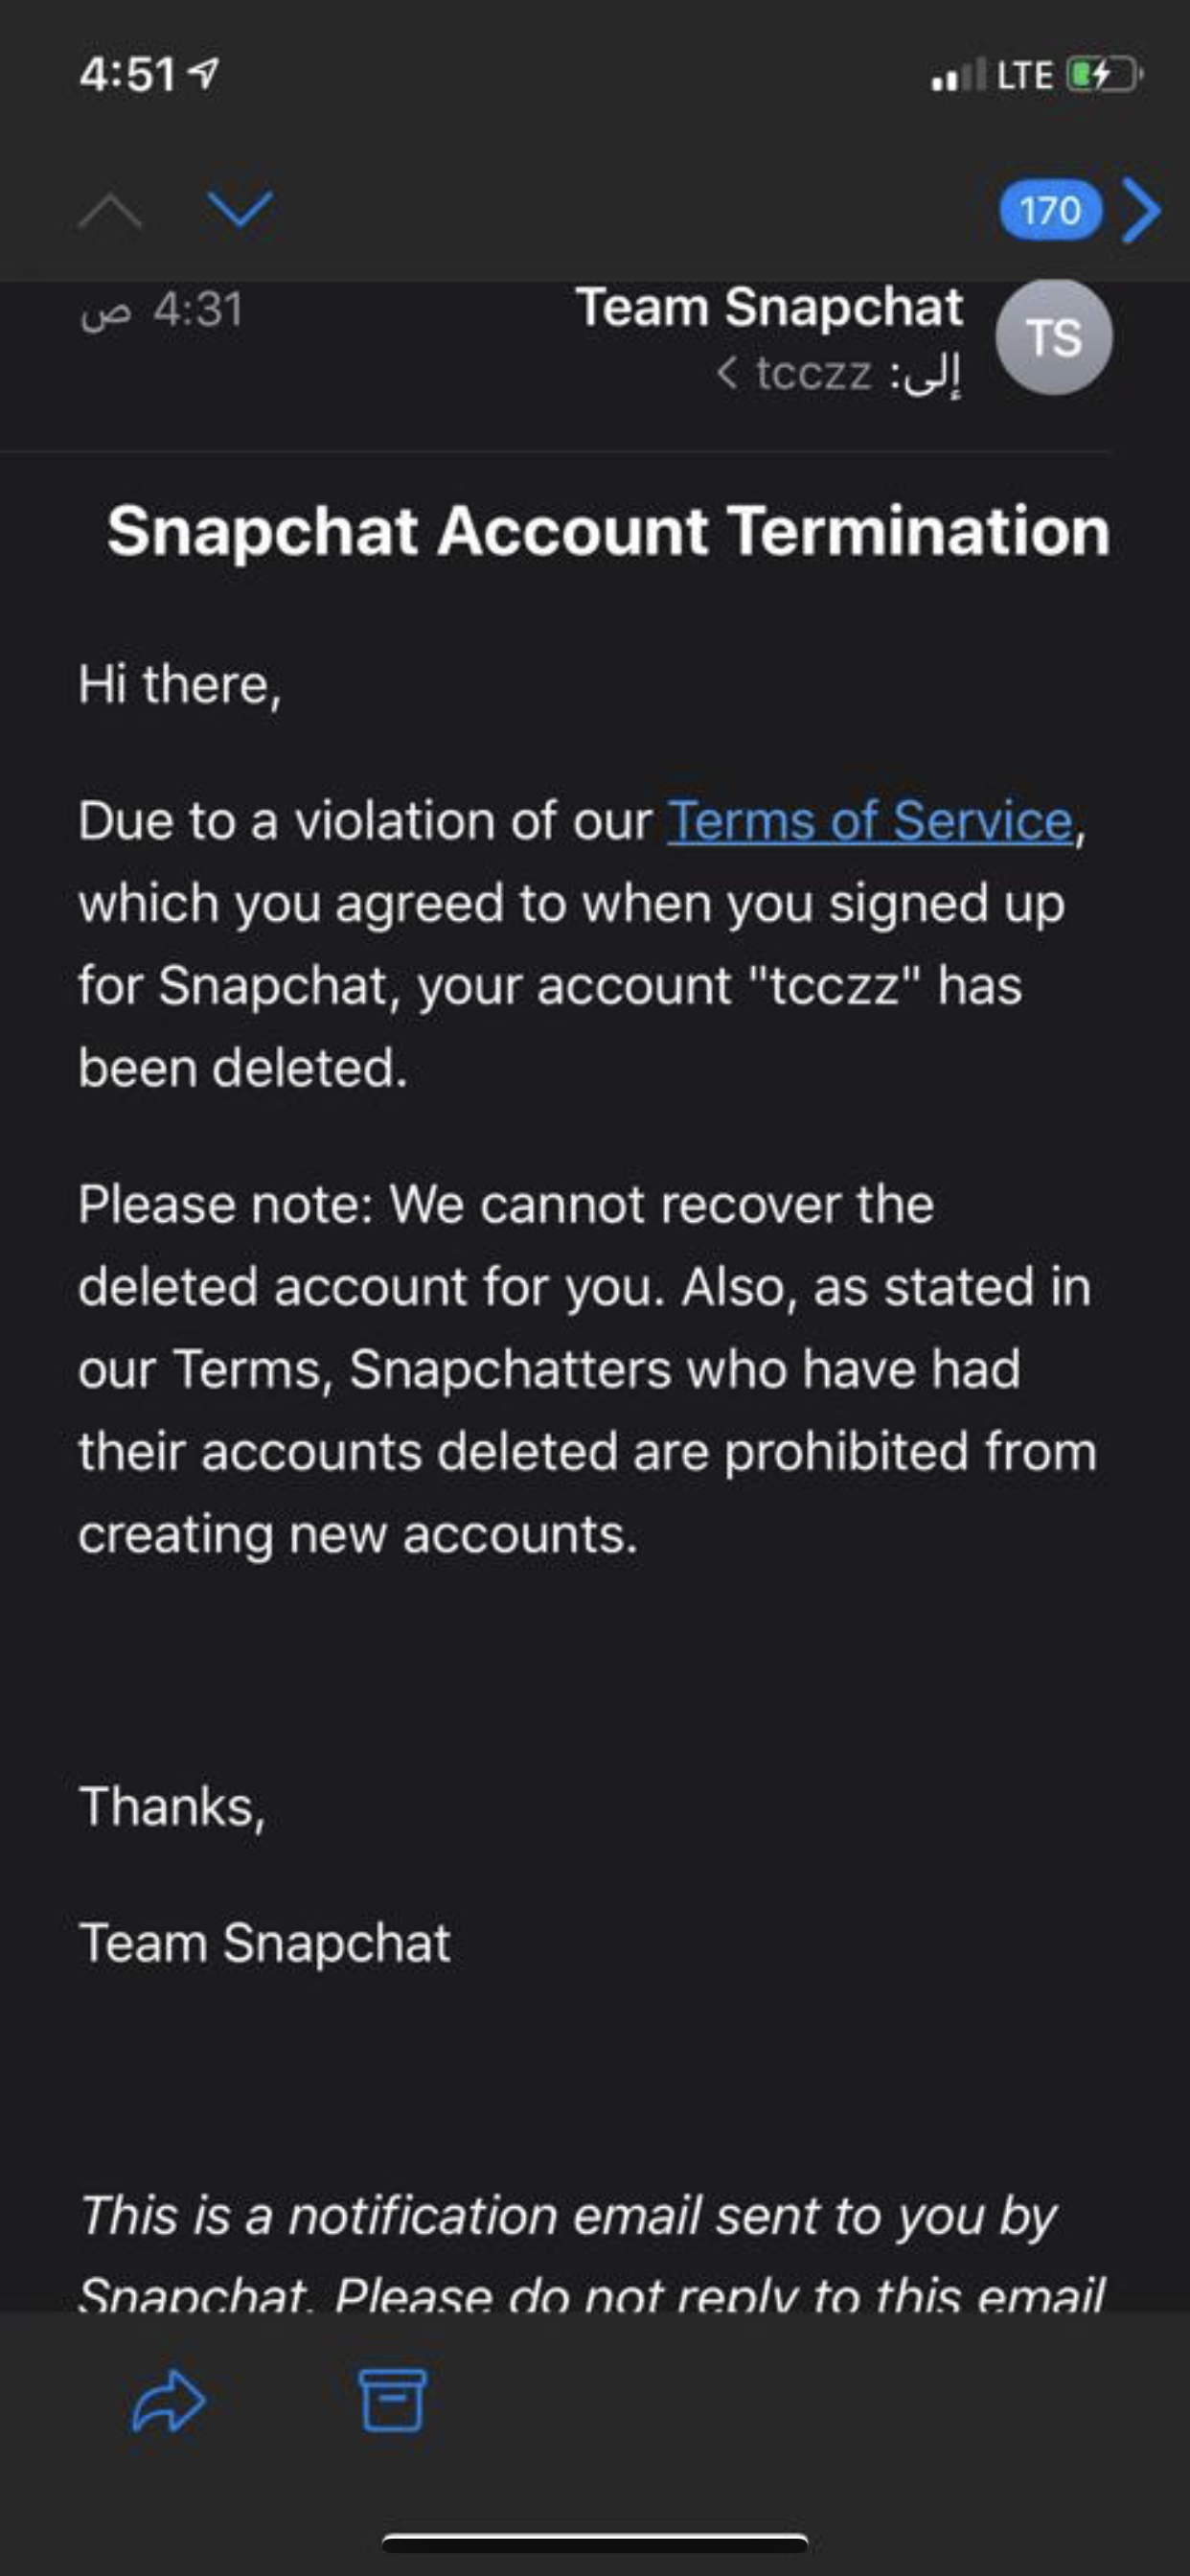
Task: Go to the next message with down arrow
Action: (240, 209)
